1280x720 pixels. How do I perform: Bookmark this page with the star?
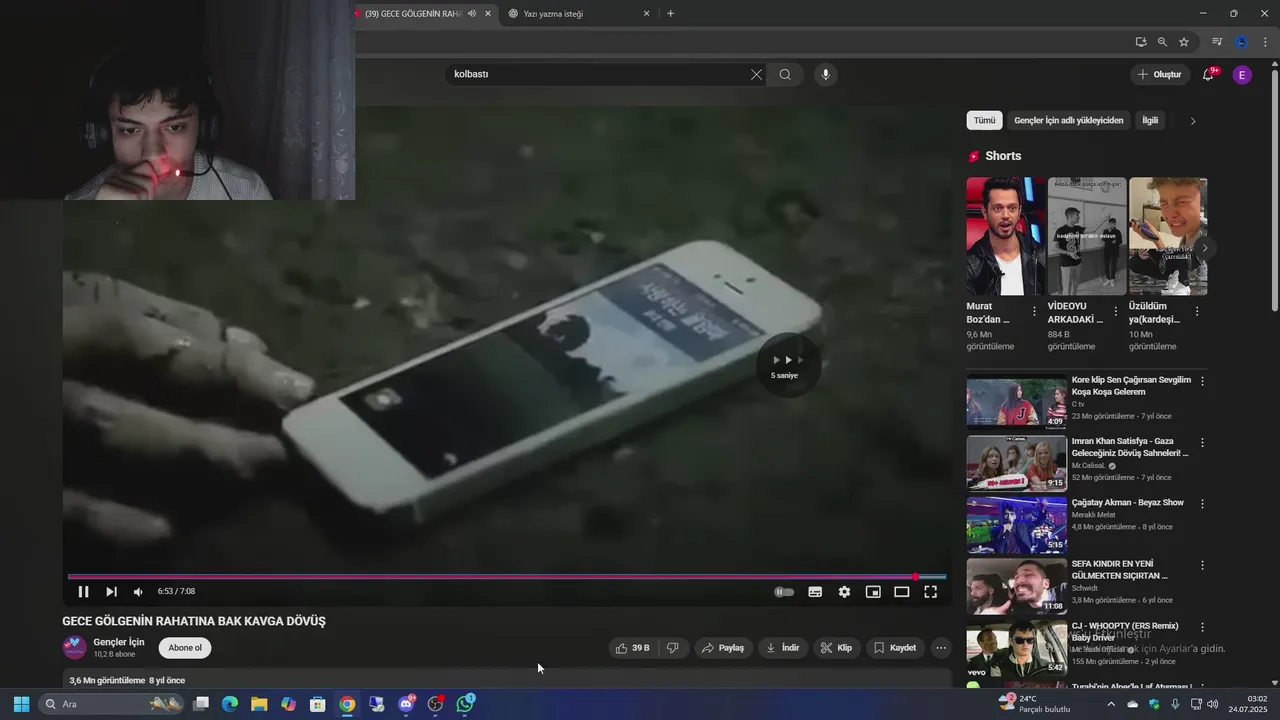(1184, 42)
